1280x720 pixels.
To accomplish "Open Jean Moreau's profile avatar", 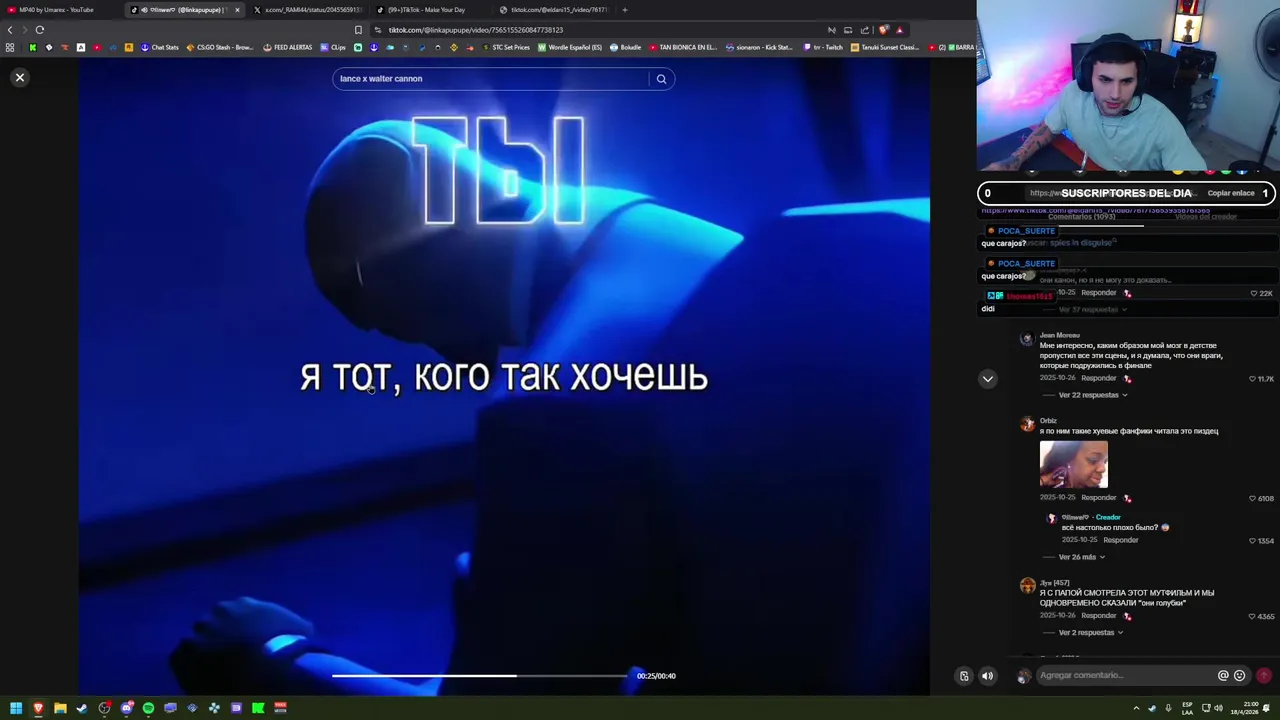I will click(x=1027, y=339).
